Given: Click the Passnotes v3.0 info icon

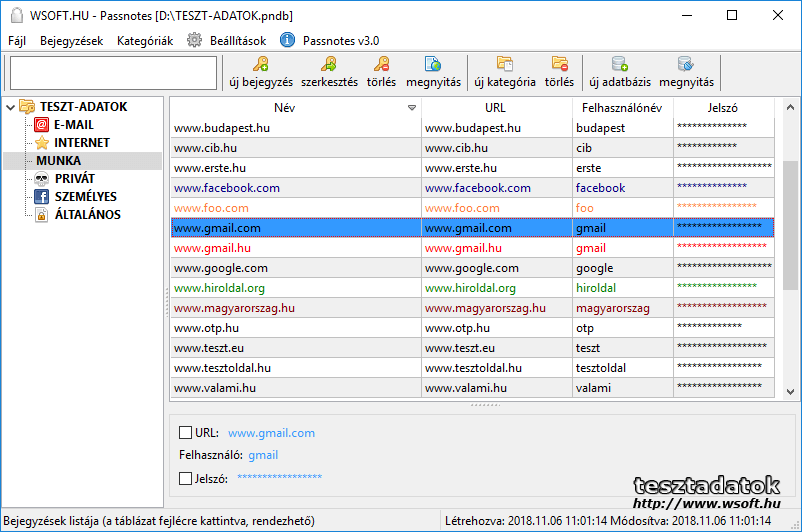Looking at the screenshot, I should 287,40.
